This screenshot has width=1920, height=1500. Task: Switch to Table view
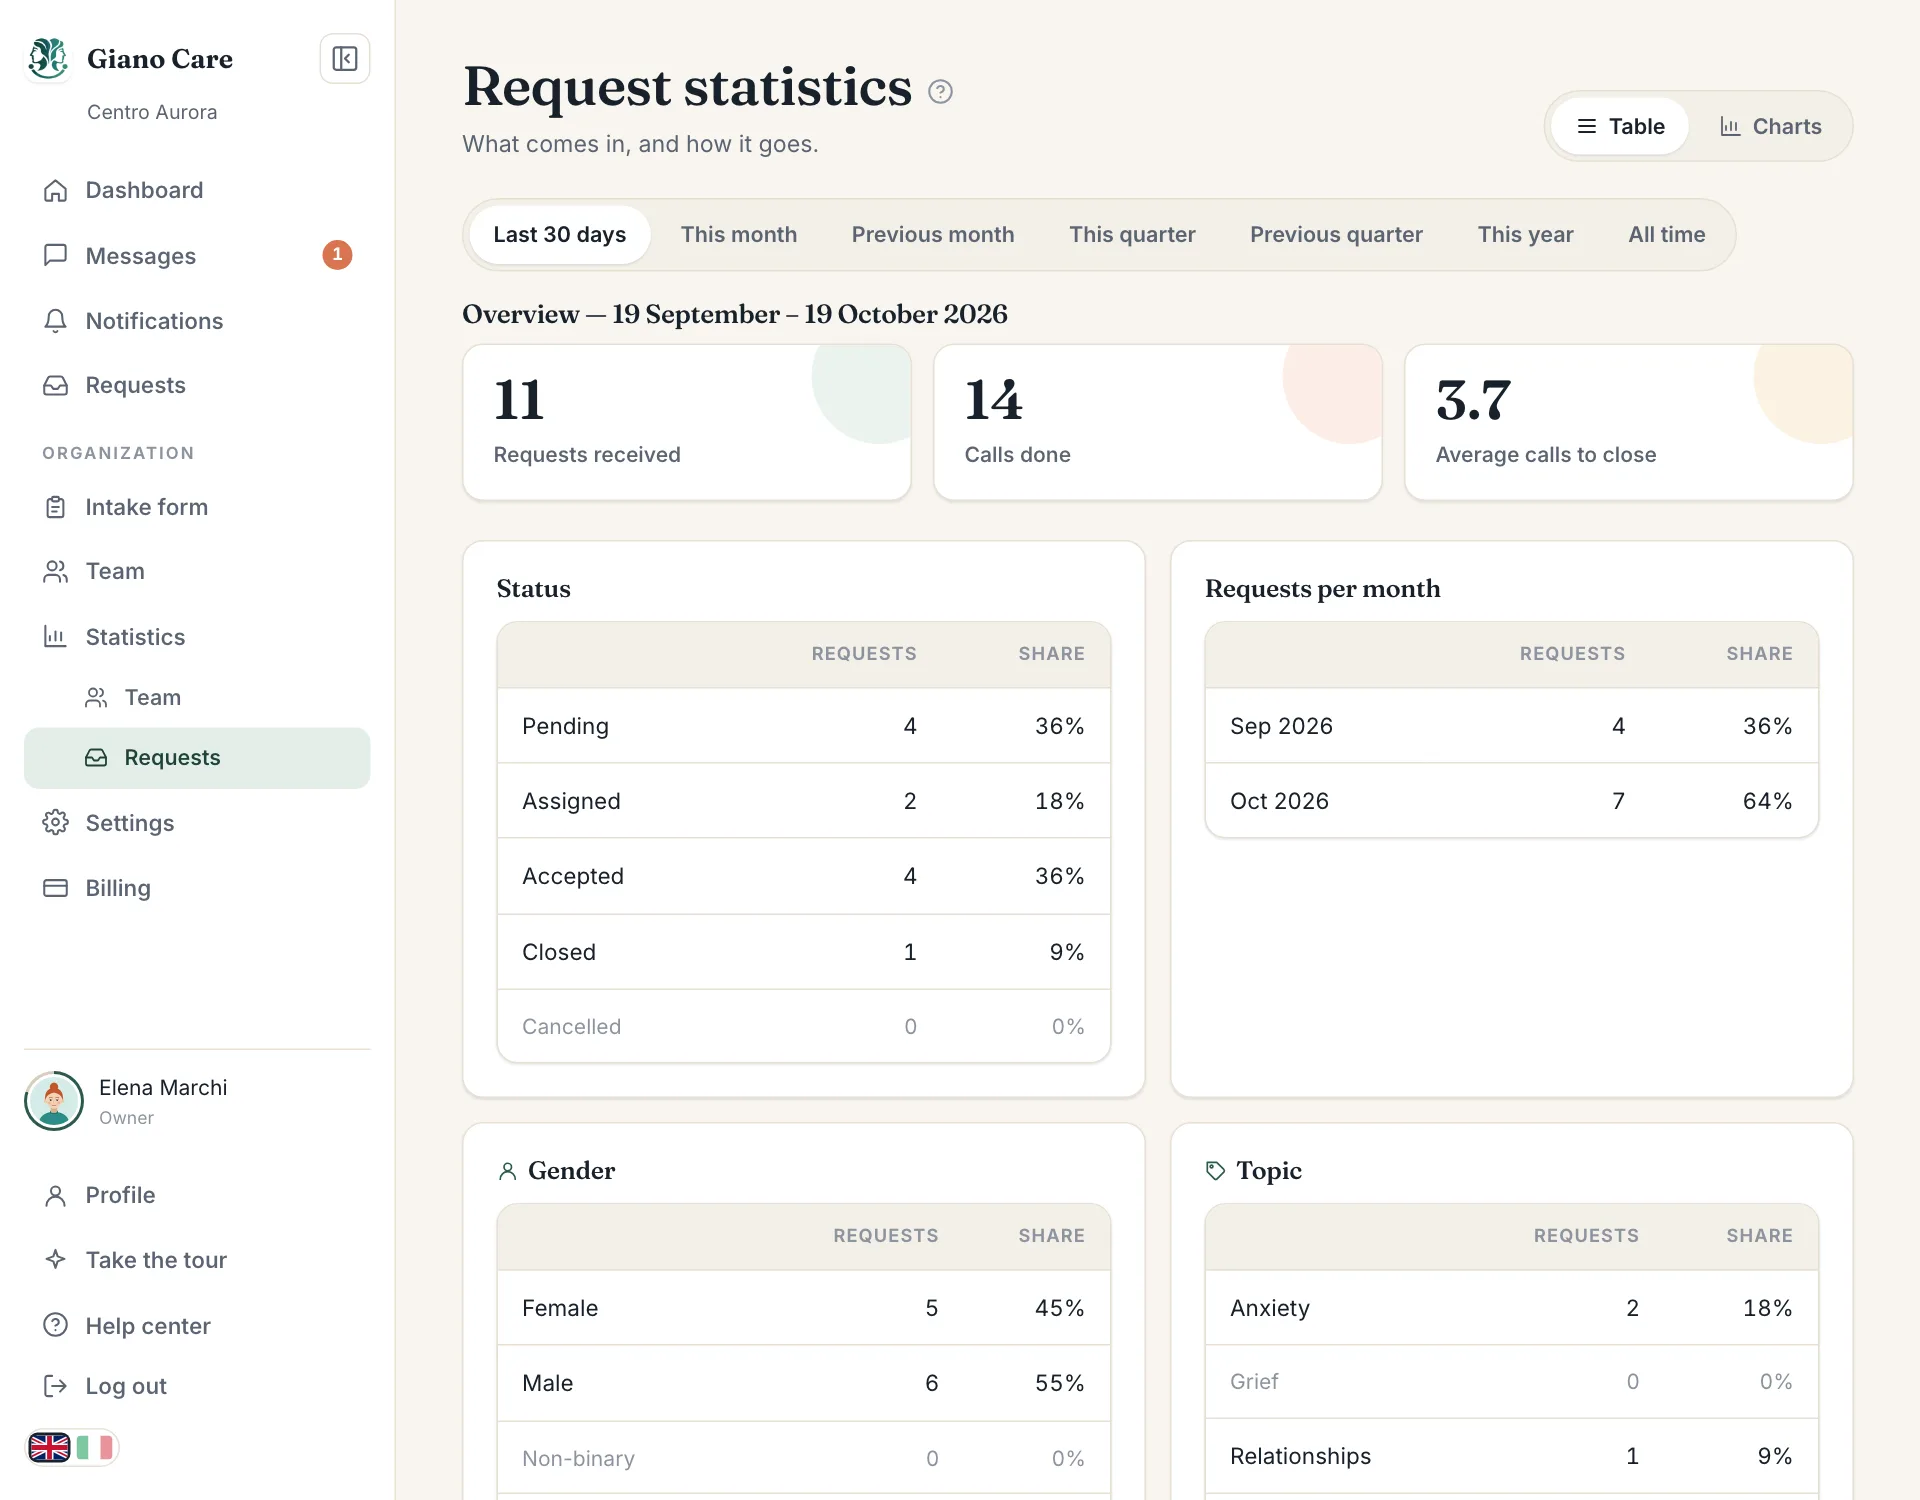click(x=1620, y=126)
